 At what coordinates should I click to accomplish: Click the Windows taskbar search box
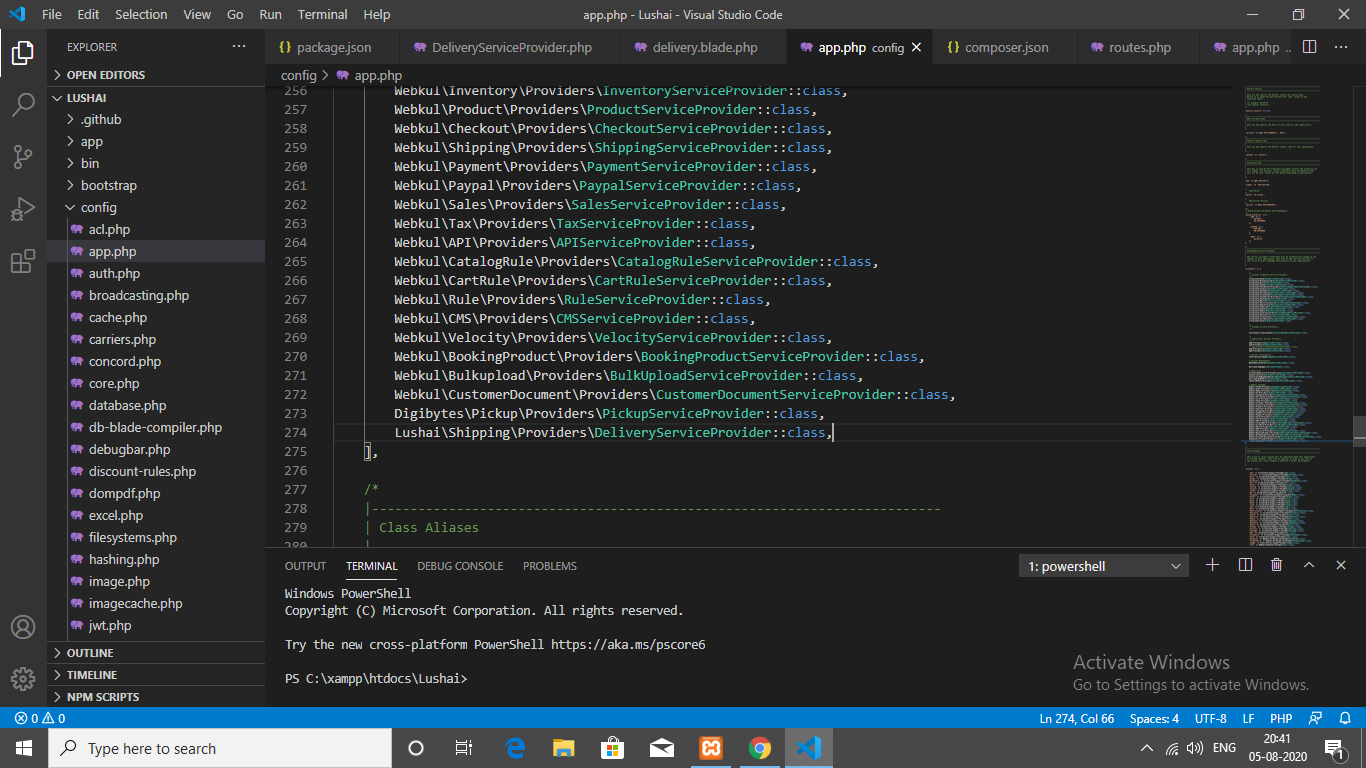tap(220, 748)
